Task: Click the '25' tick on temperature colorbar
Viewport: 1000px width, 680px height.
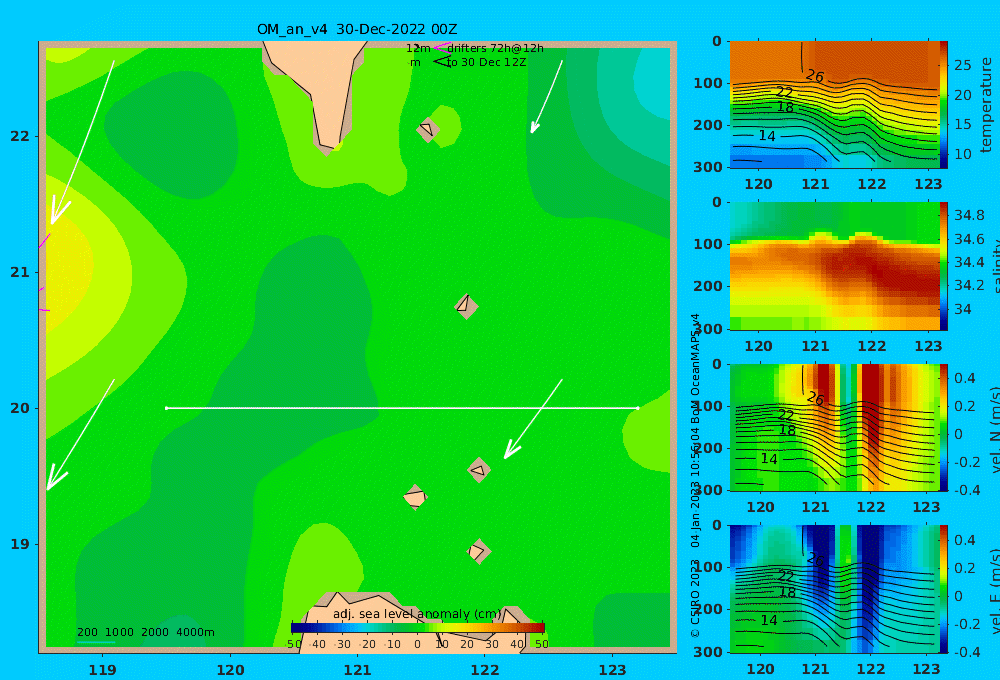Action: pyautogui.click(x=963, y=65)
